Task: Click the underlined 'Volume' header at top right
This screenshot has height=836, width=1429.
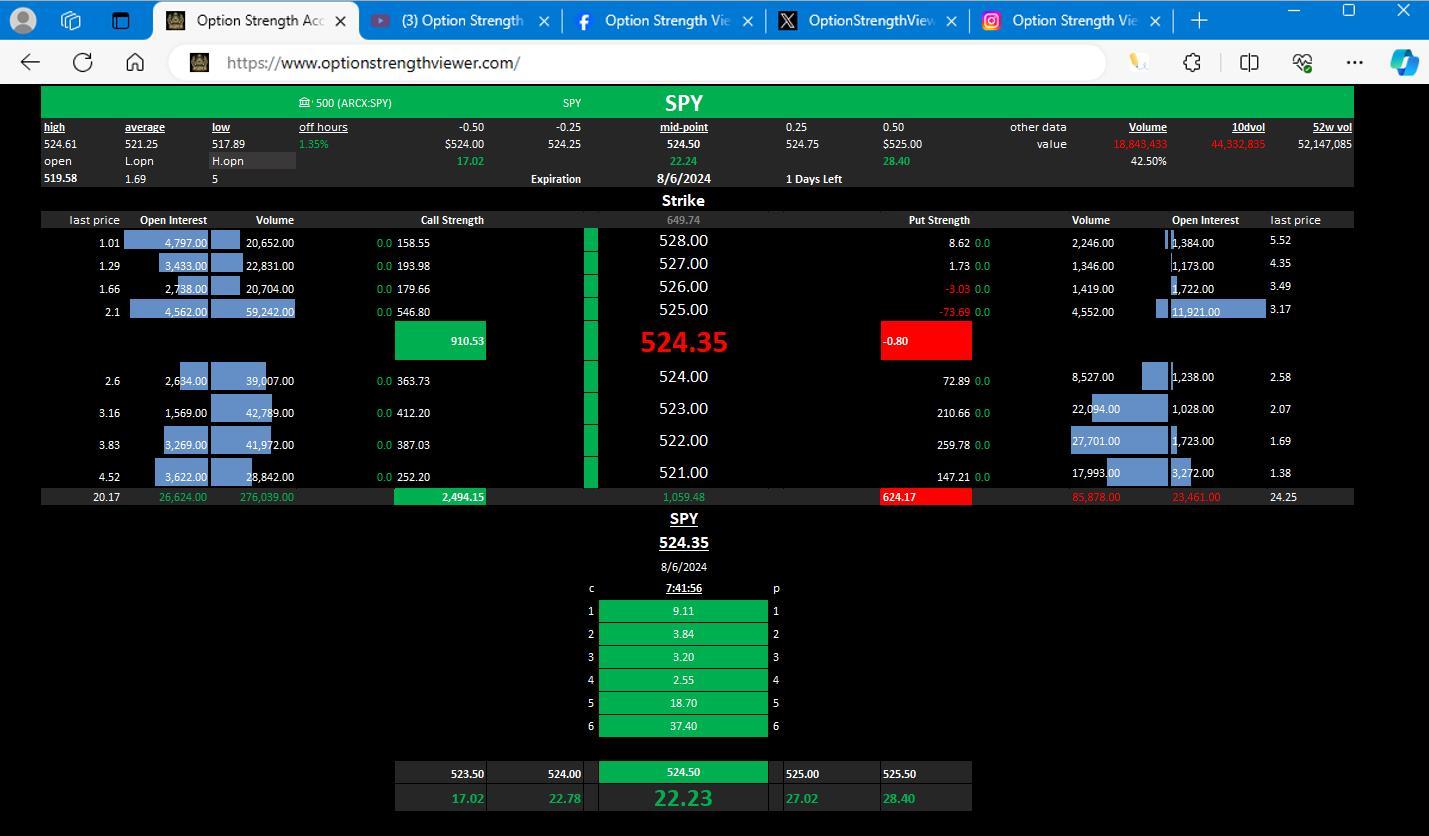Action: point(1148,127)
